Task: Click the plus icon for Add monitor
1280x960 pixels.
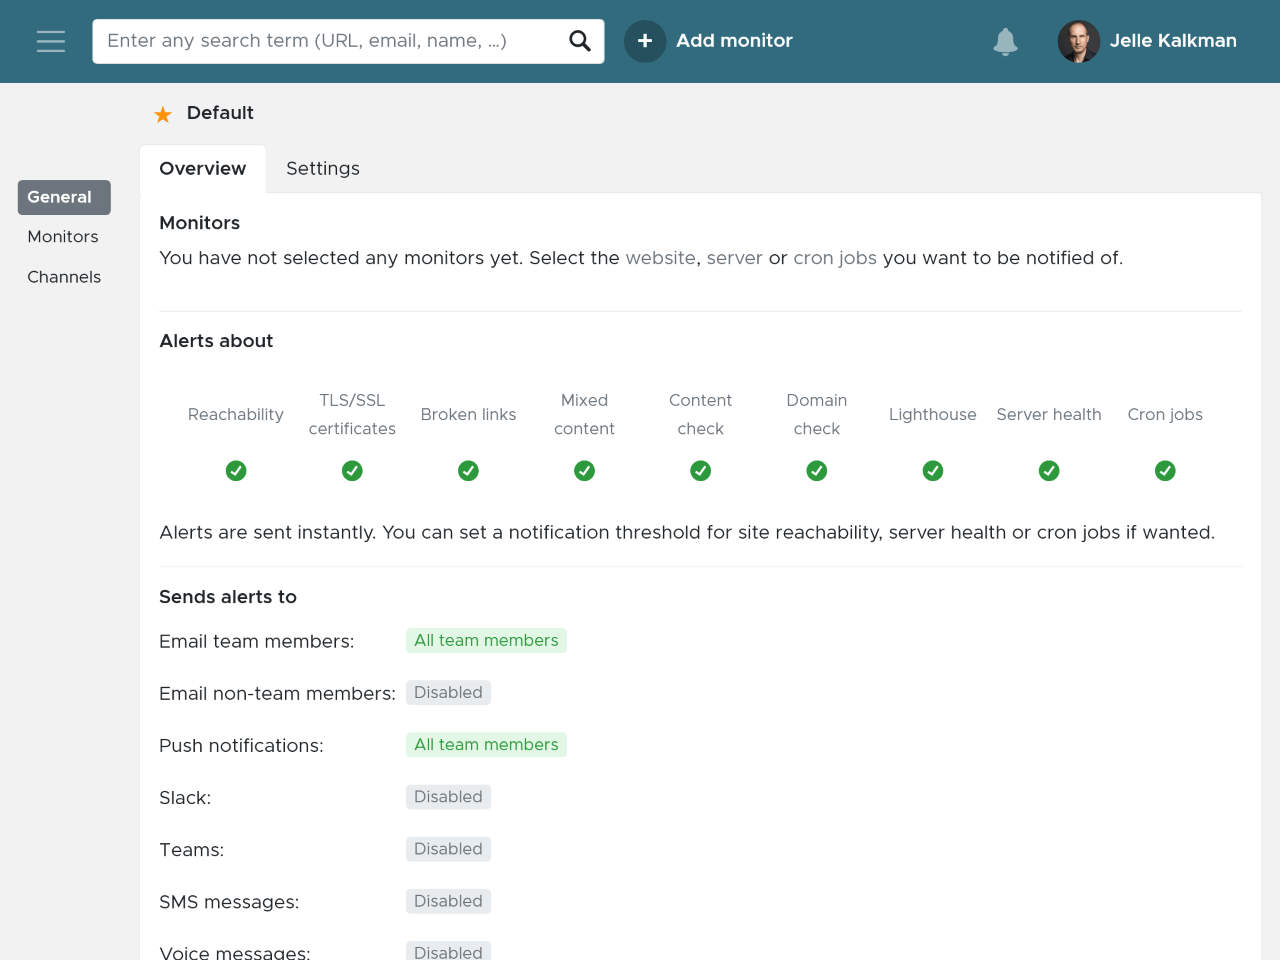Action: click(x=645, y=41)
